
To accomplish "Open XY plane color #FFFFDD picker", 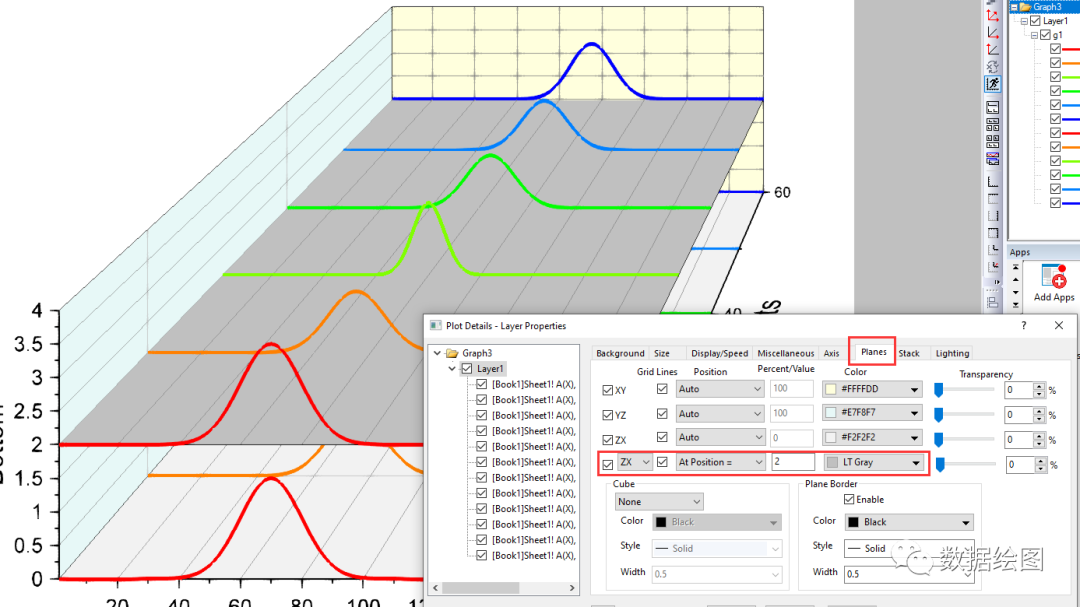I will click(x=873, y=389).
